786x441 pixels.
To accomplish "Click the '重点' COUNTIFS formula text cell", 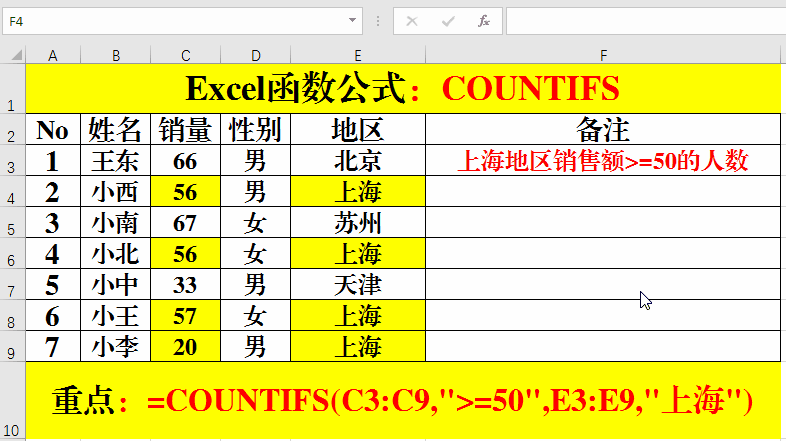I will (x=403, y=401).
